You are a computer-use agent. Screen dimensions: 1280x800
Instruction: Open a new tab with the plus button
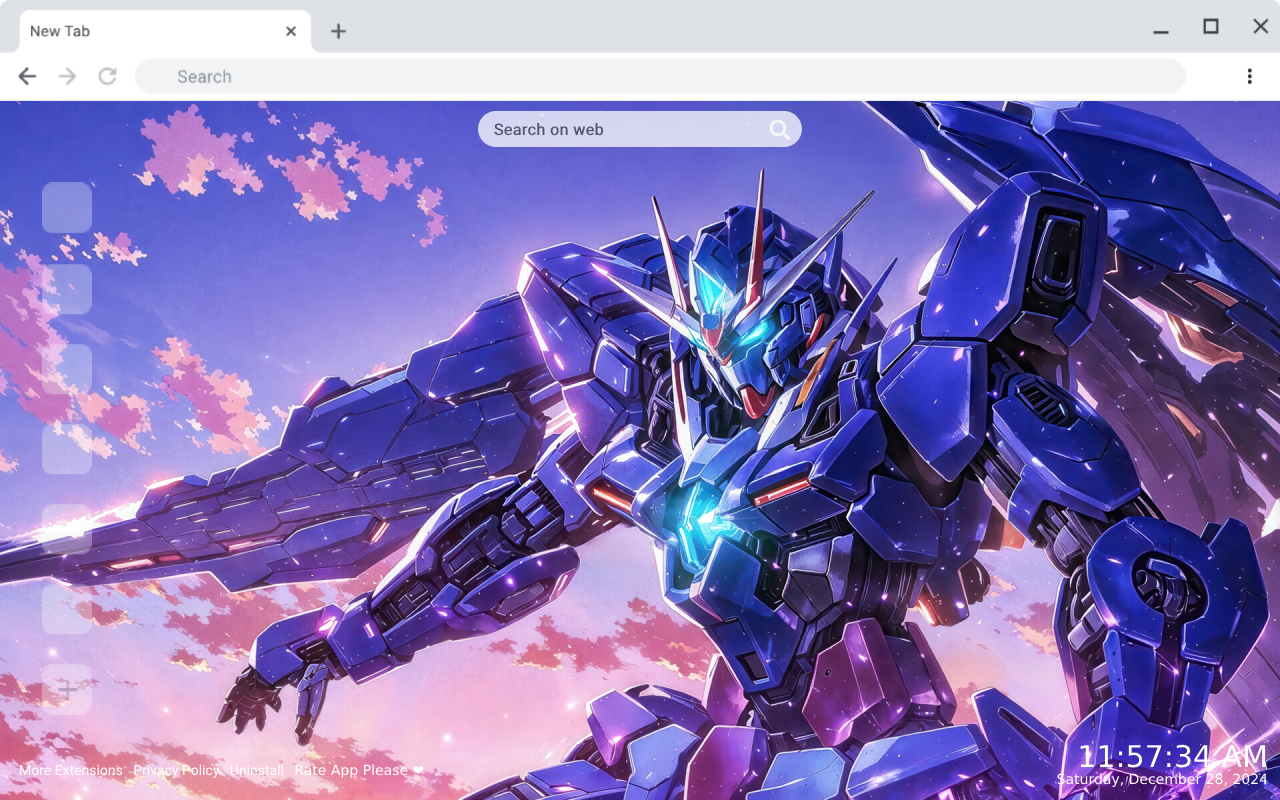(338, 31)
